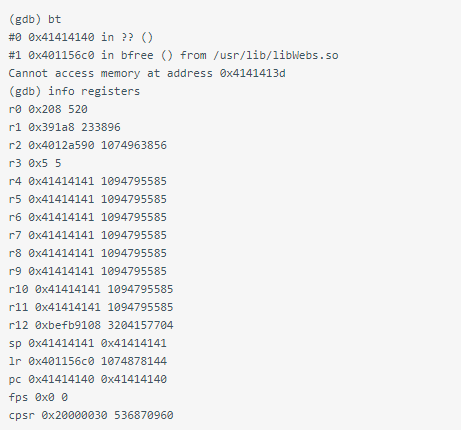The height and width of the screenshot is (430, 461).
Task: Click the r4 register line
Action: pyautogui.click(x=88, y=181)
